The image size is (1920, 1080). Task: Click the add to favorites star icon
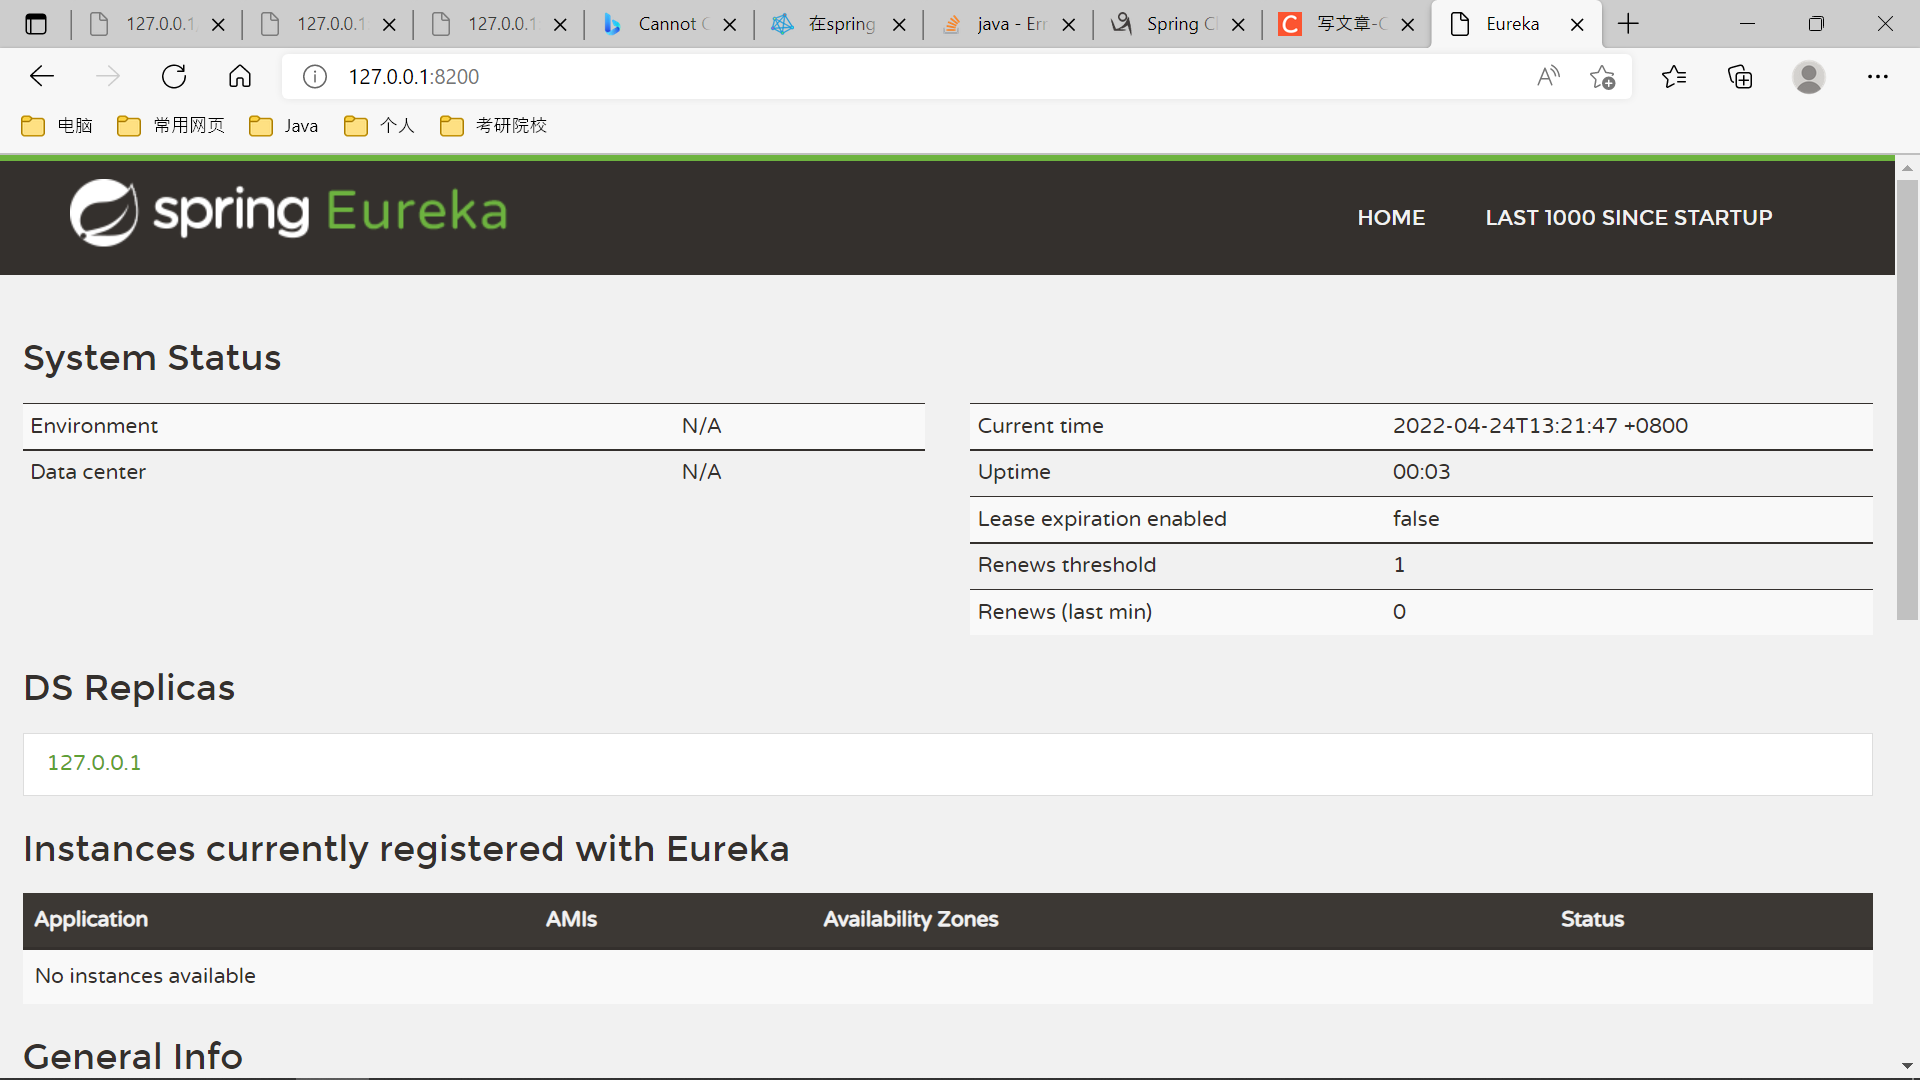coord(1602,77)
